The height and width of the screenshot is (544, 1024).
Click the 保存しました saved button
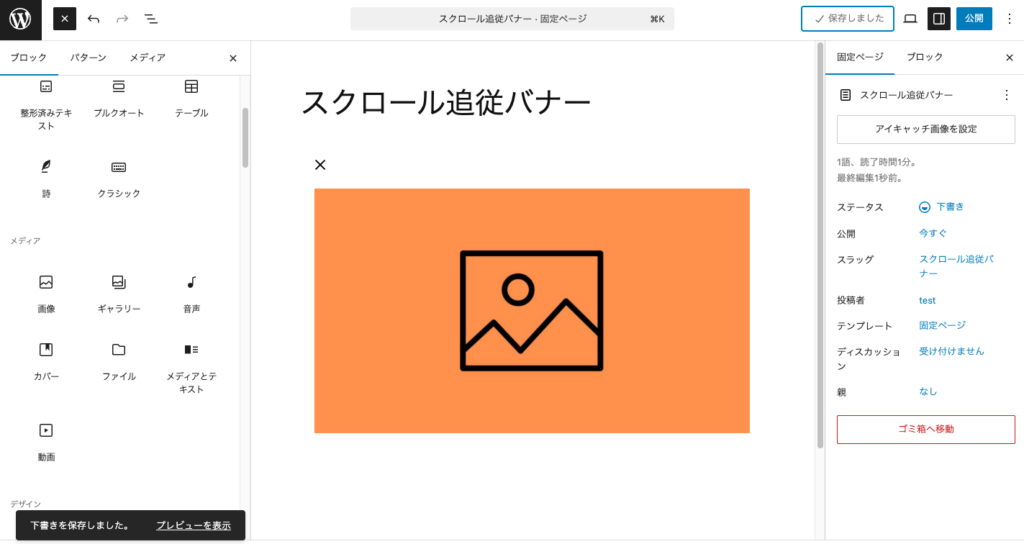[847, 19]
